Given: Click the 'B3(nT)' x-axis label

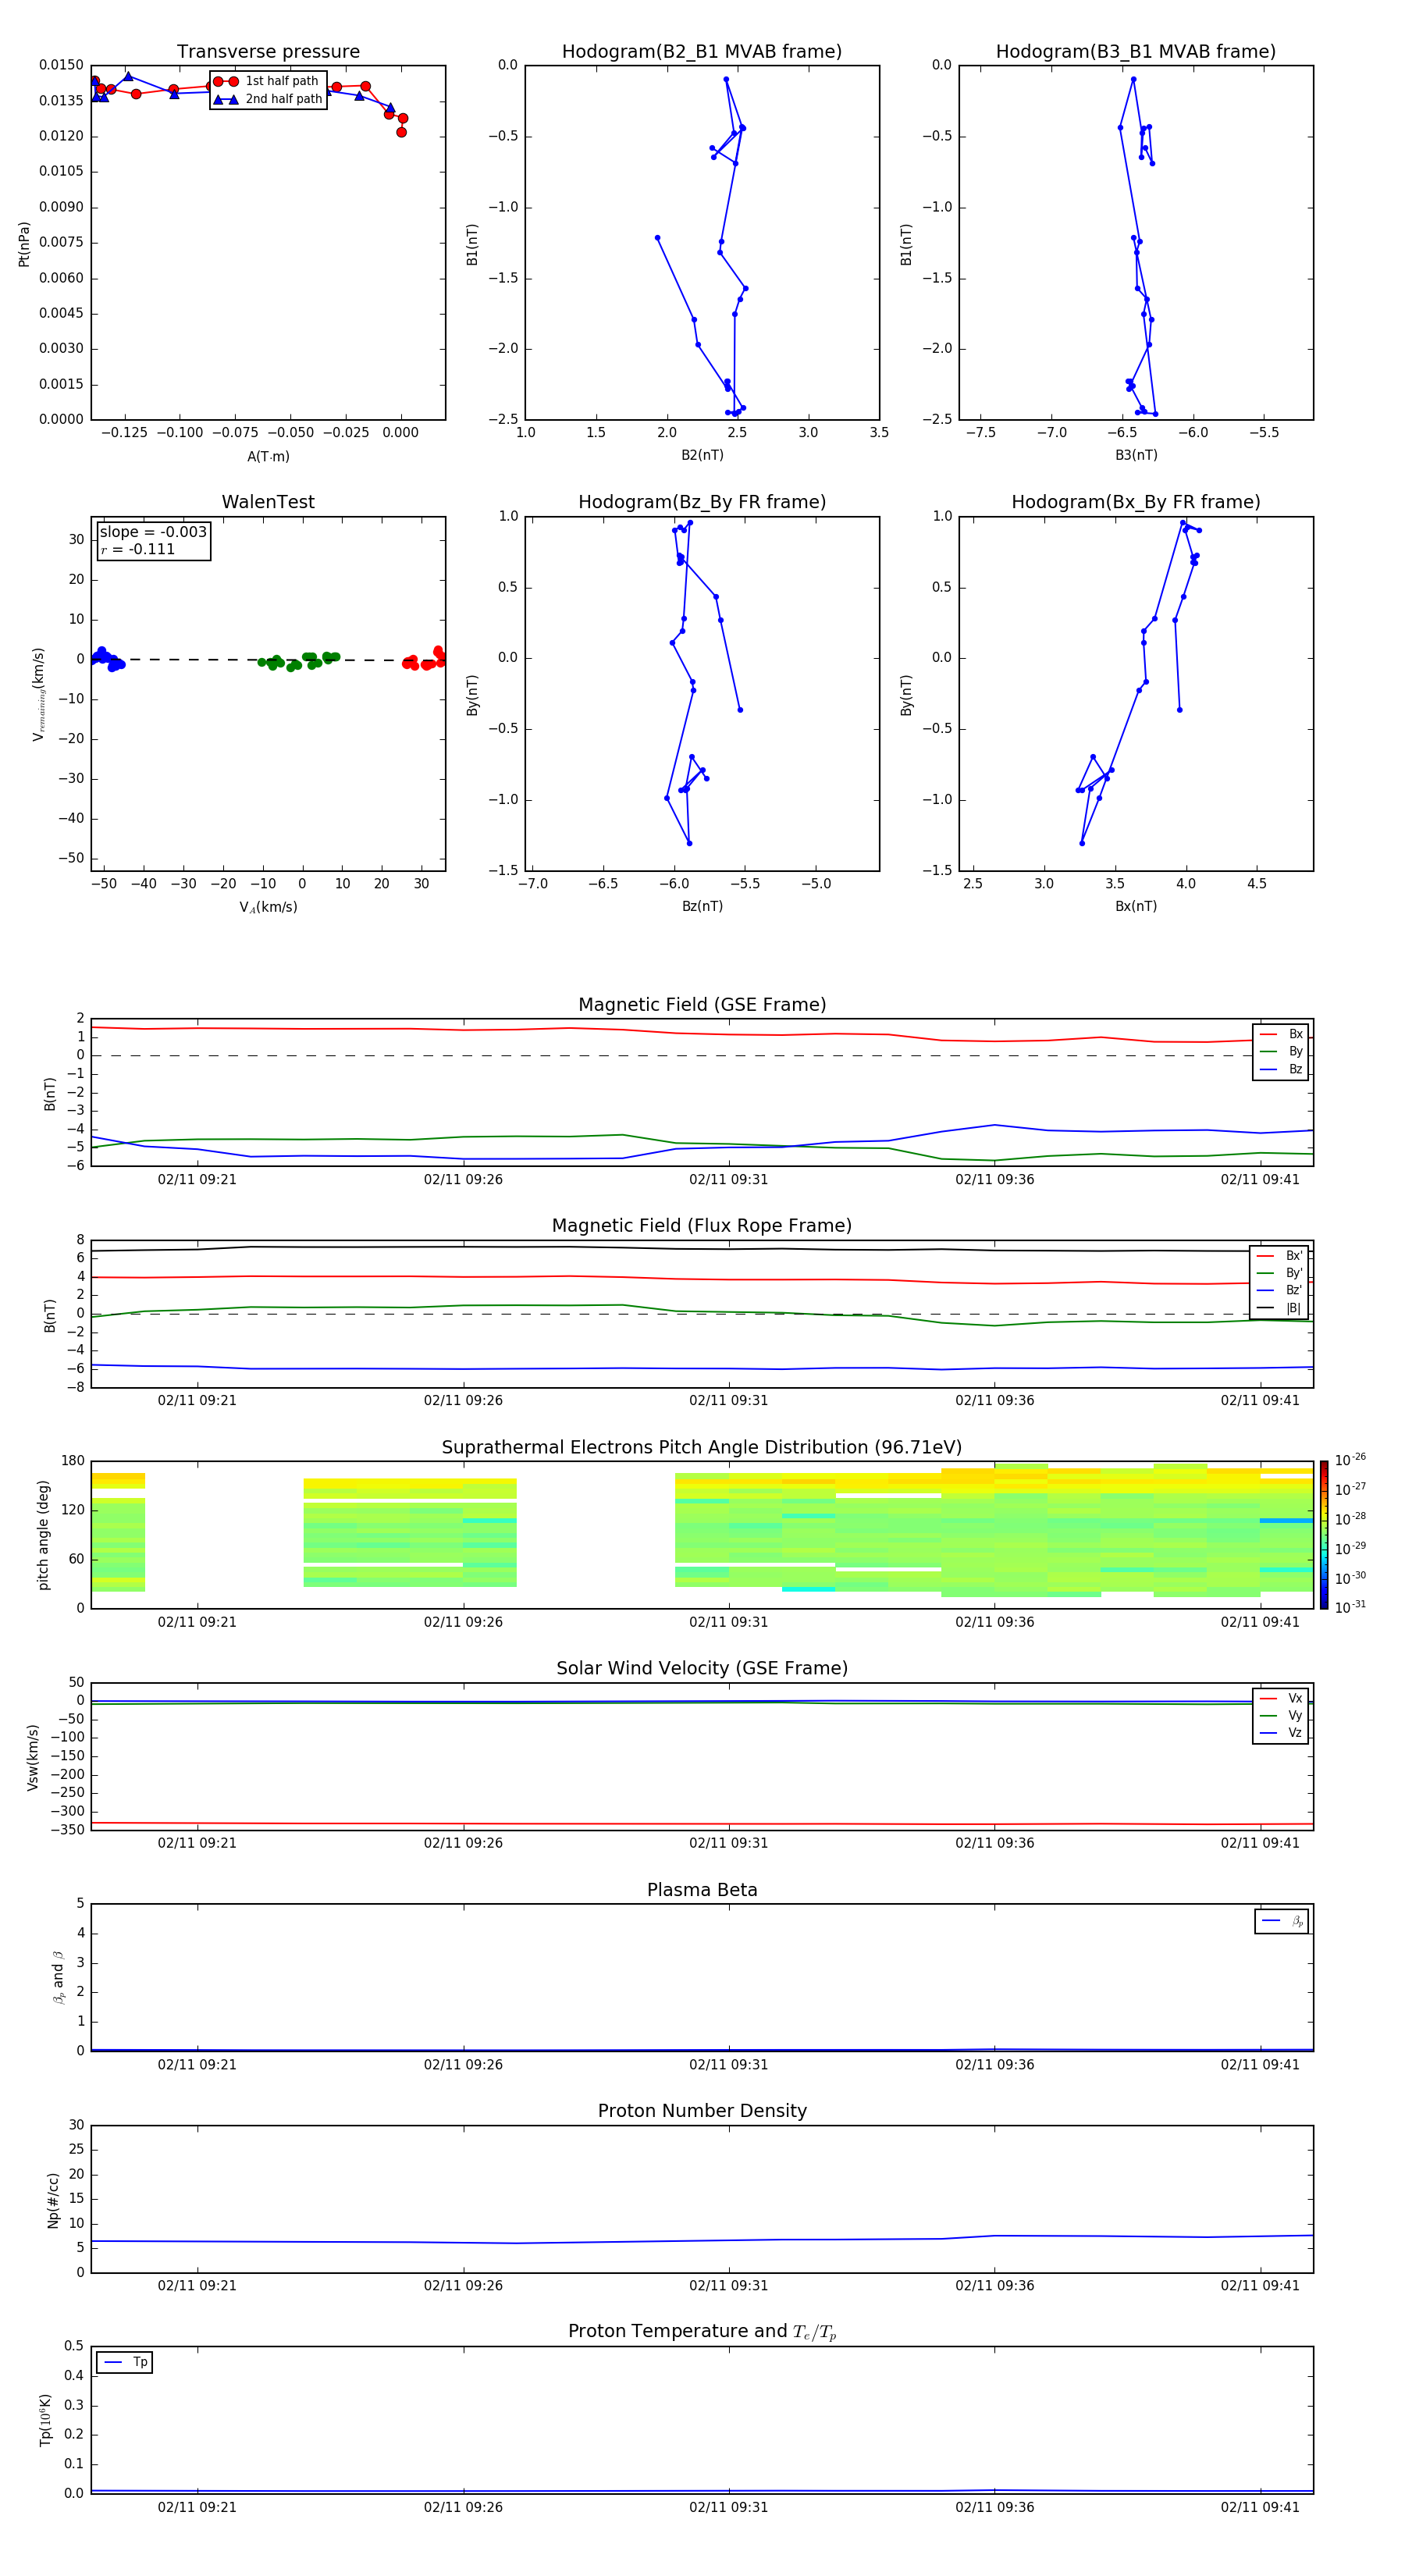Looking at the screenshot, I should (x=1136, y=455).
